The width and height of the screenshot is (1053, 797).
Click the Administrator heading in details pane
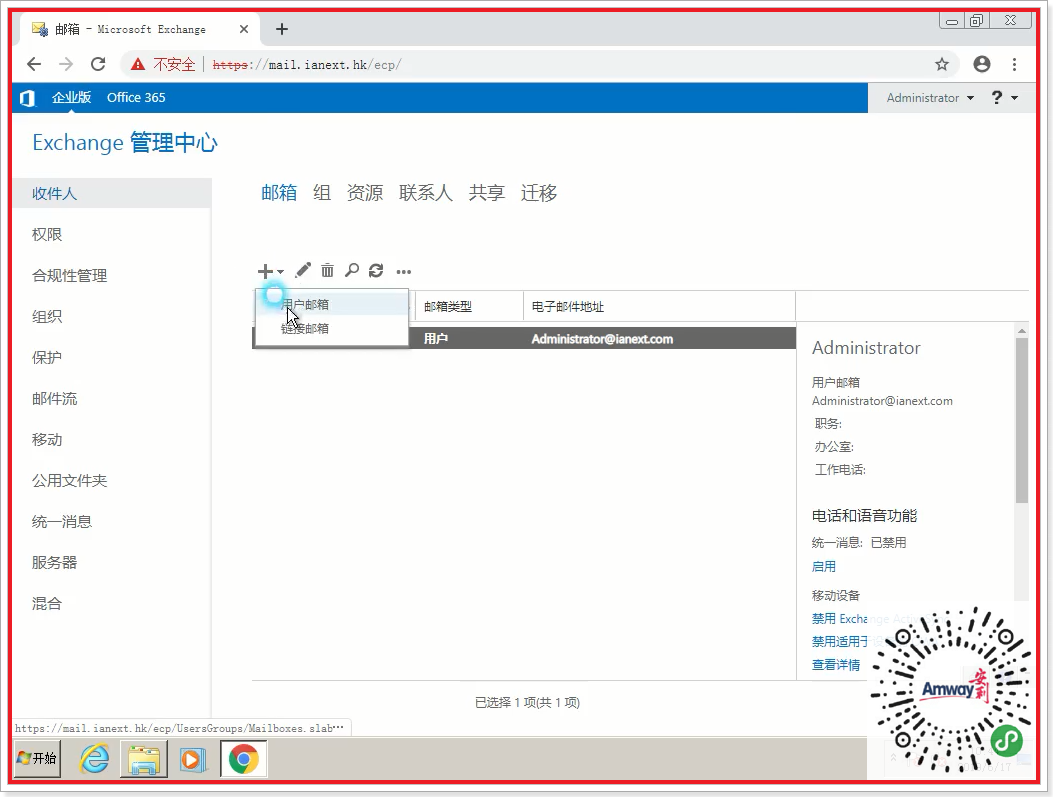pos(866,348)
